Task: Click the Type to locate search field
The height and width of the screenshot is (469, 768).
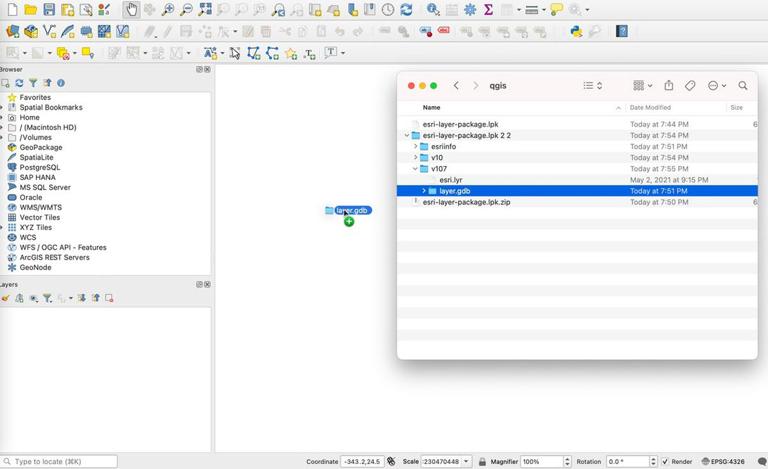Action: tap(60, 462)
